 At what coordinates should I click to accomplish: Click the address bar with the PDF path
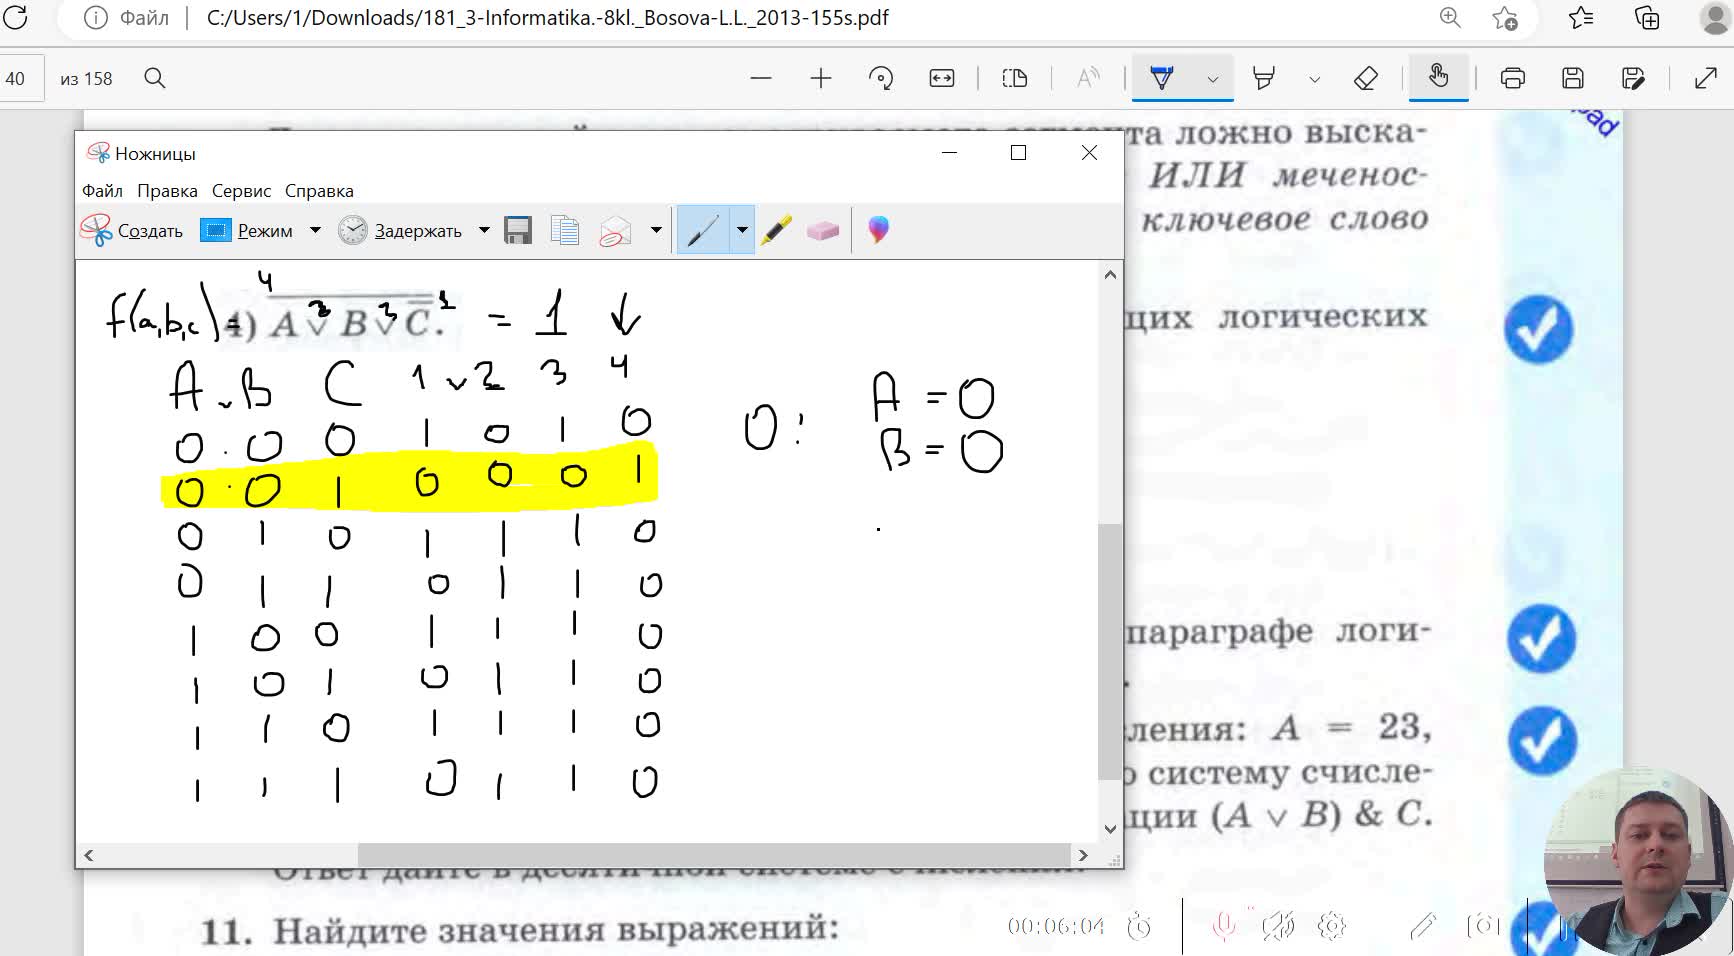pos(547,18)
